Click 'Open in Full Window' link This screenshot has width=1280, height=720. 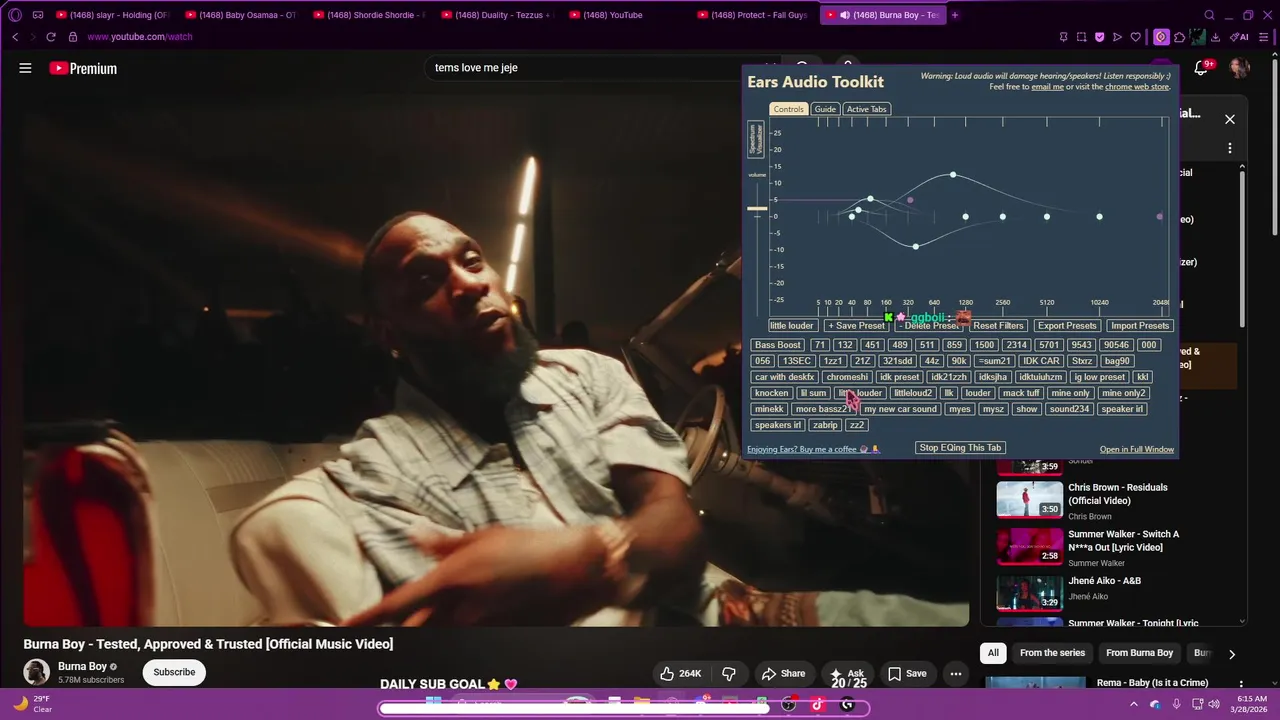coord(1137,450)
